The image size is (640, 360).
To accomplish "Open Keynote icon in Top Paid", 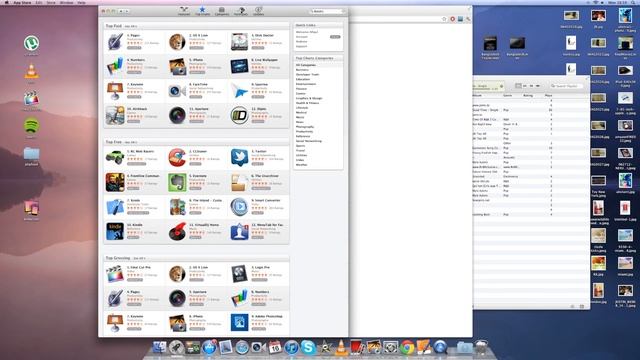I will 115,91.
